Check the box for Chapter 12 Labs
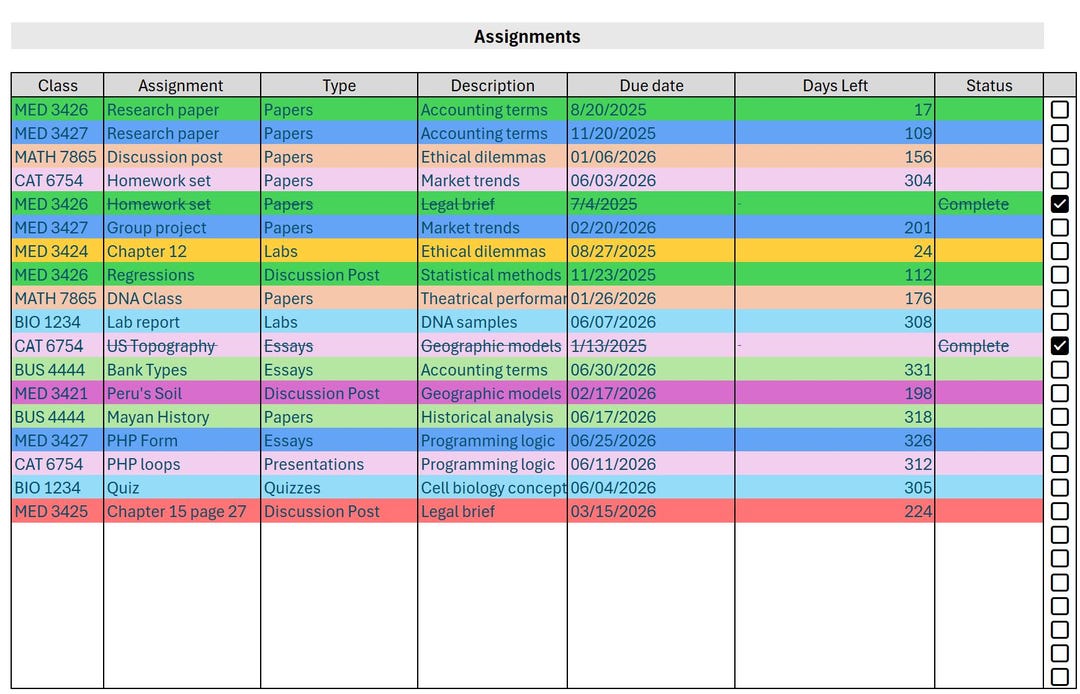Screen dimensions: 1080x694 pyautogui.click(x=1060, y=251)
